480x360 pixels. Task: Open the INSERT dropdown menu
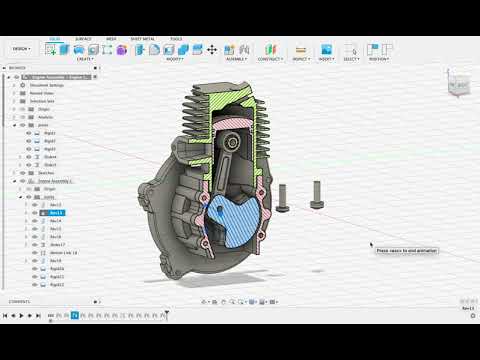coord(326,59)
